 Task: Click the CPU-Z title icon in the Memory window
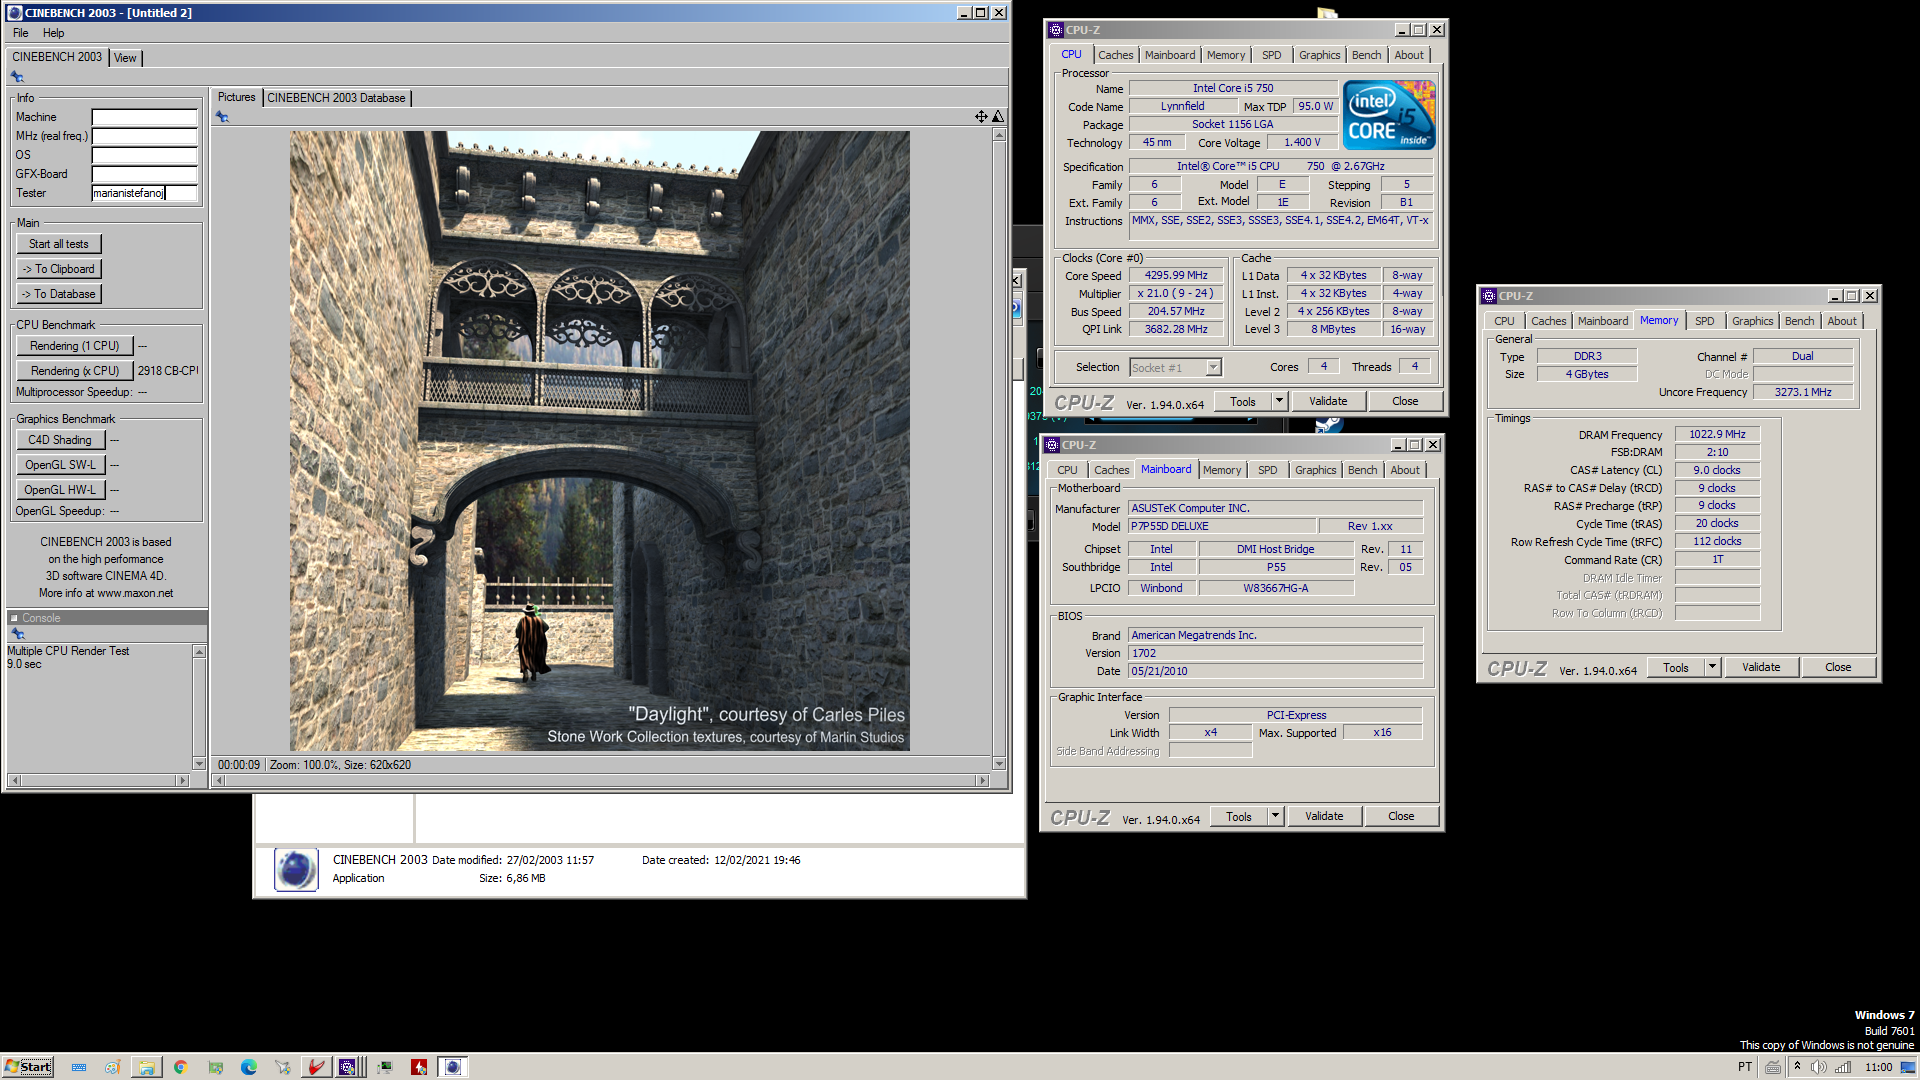1489,296
